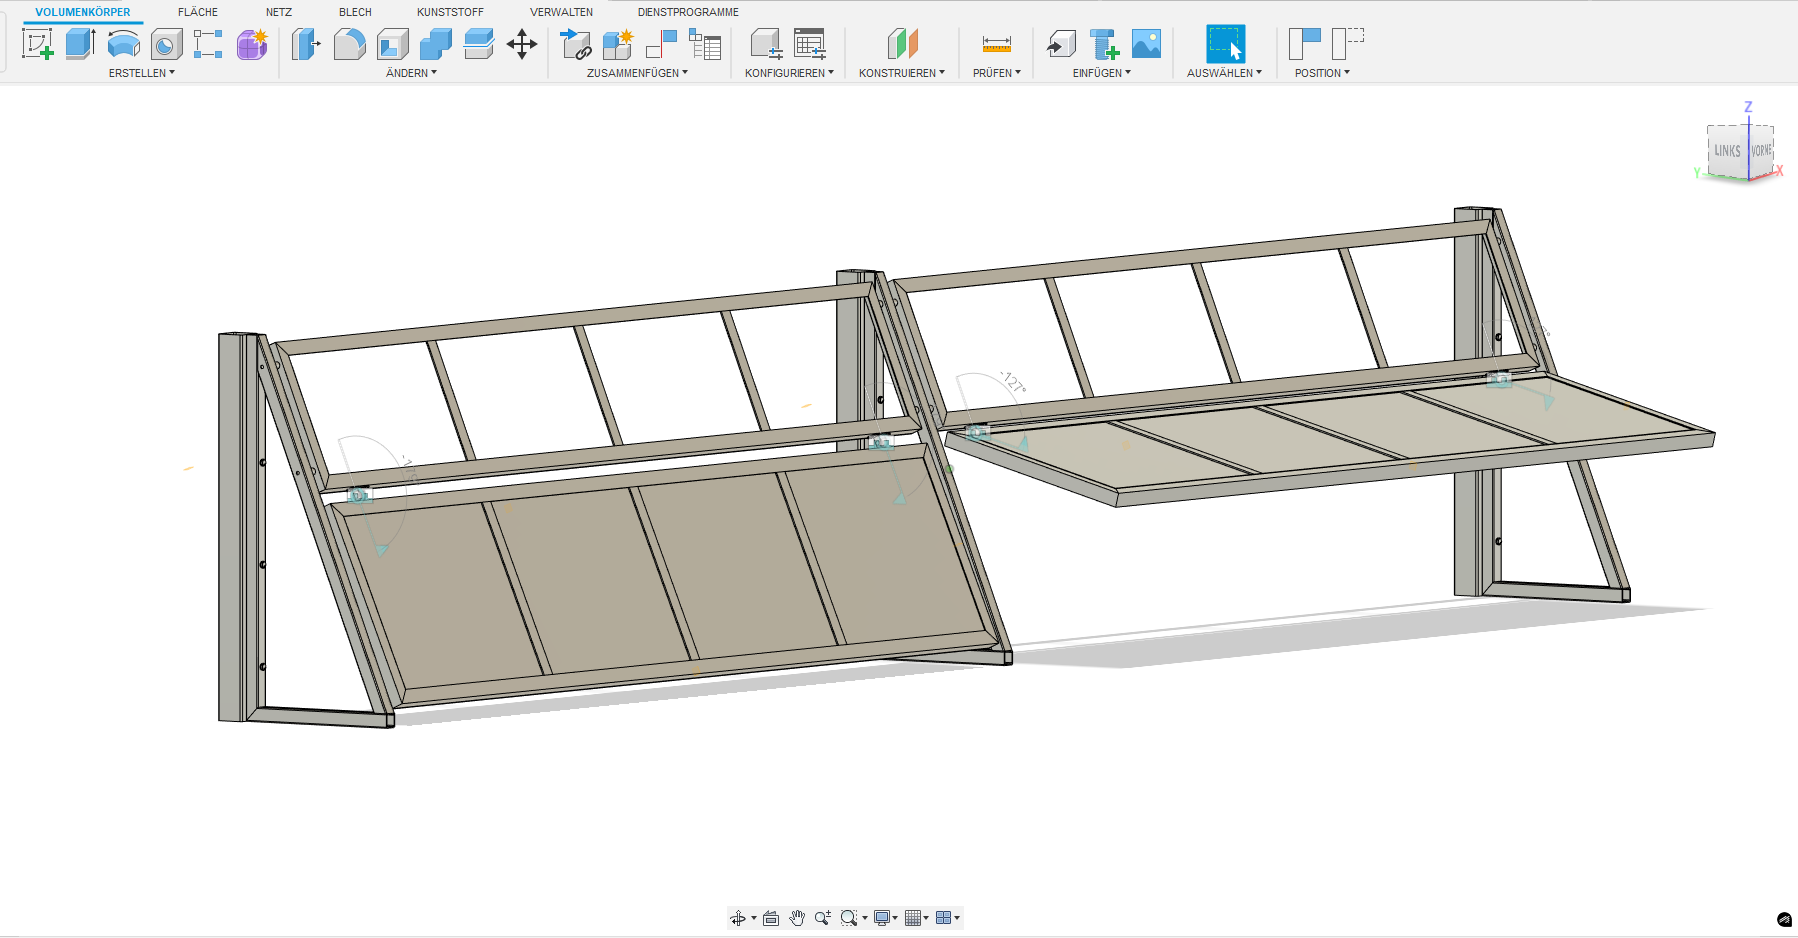The height and width of the screenshot is (938, 1798).
Task: Select the Create Sketch tool
Action: click(38, 44)
